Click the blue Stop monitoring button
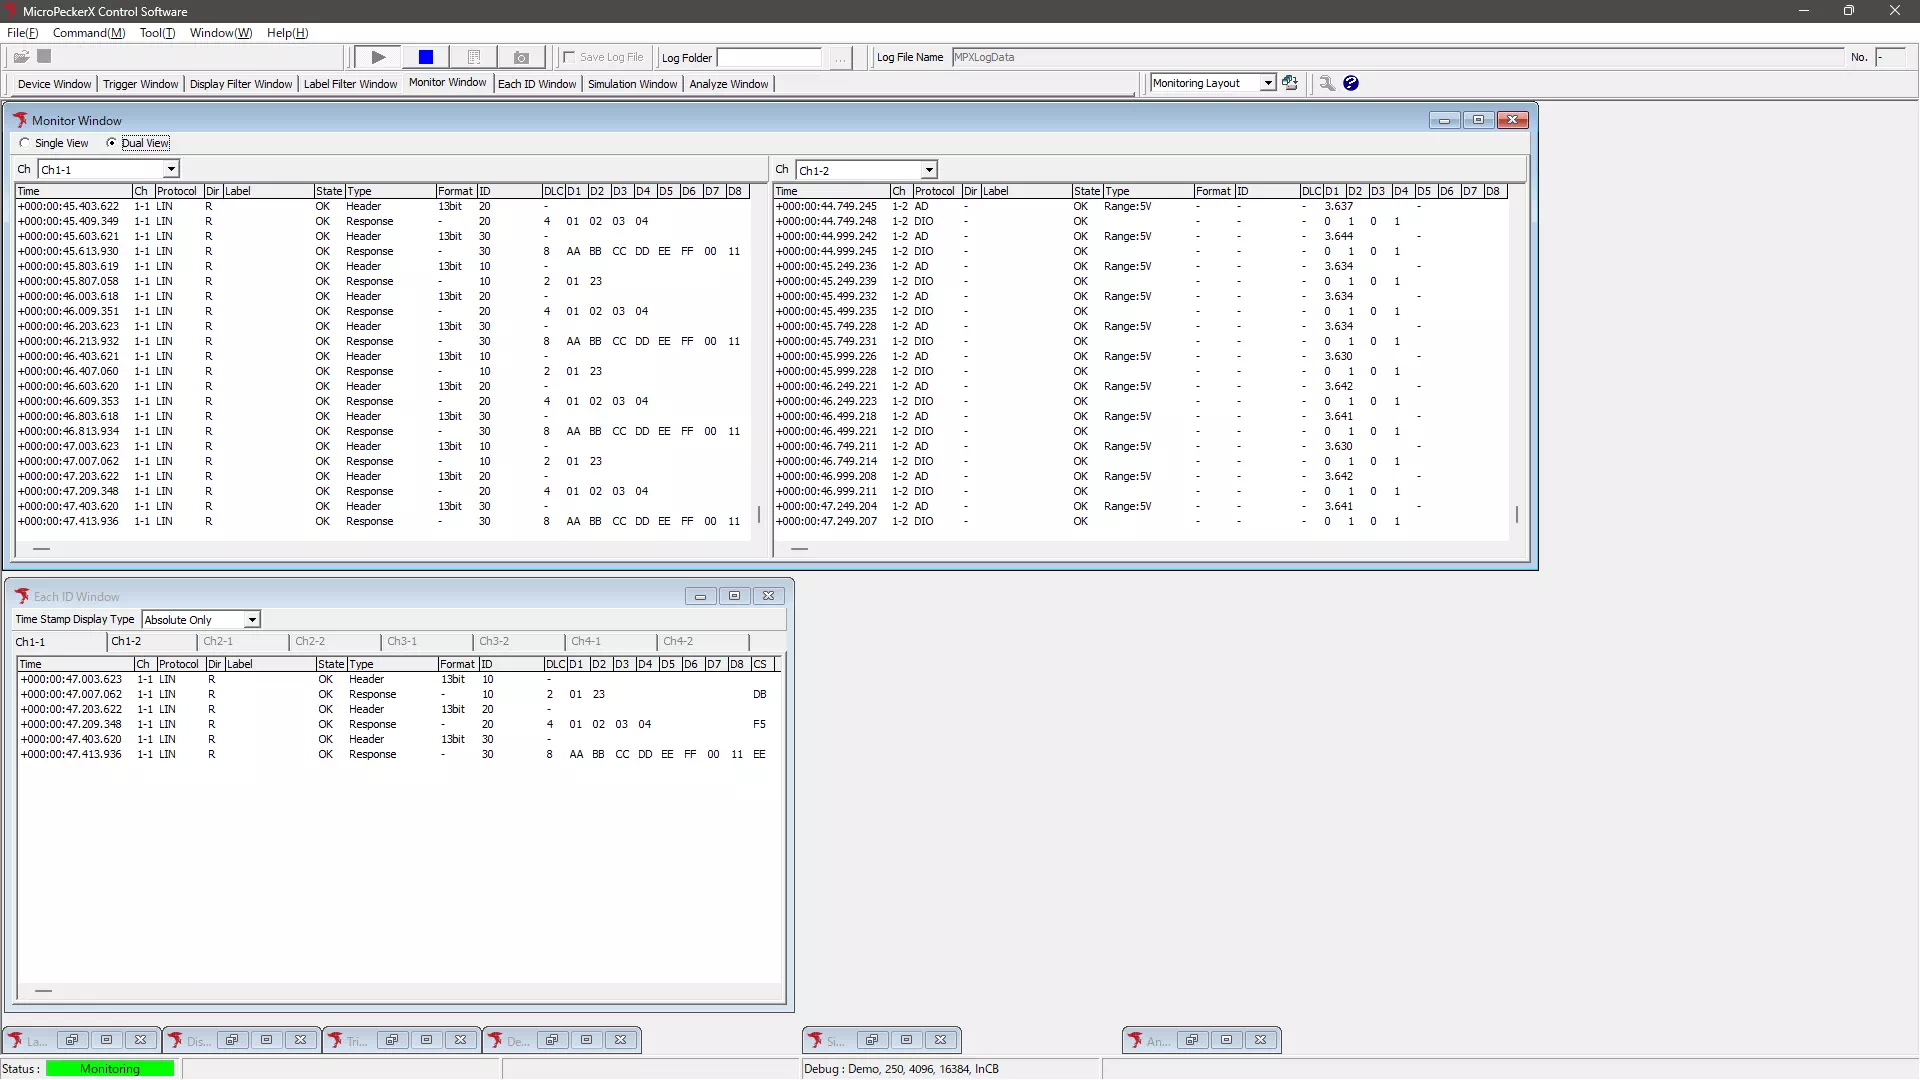The width and height of the screenshot is (1920, 1080). (x=425, y=57)
